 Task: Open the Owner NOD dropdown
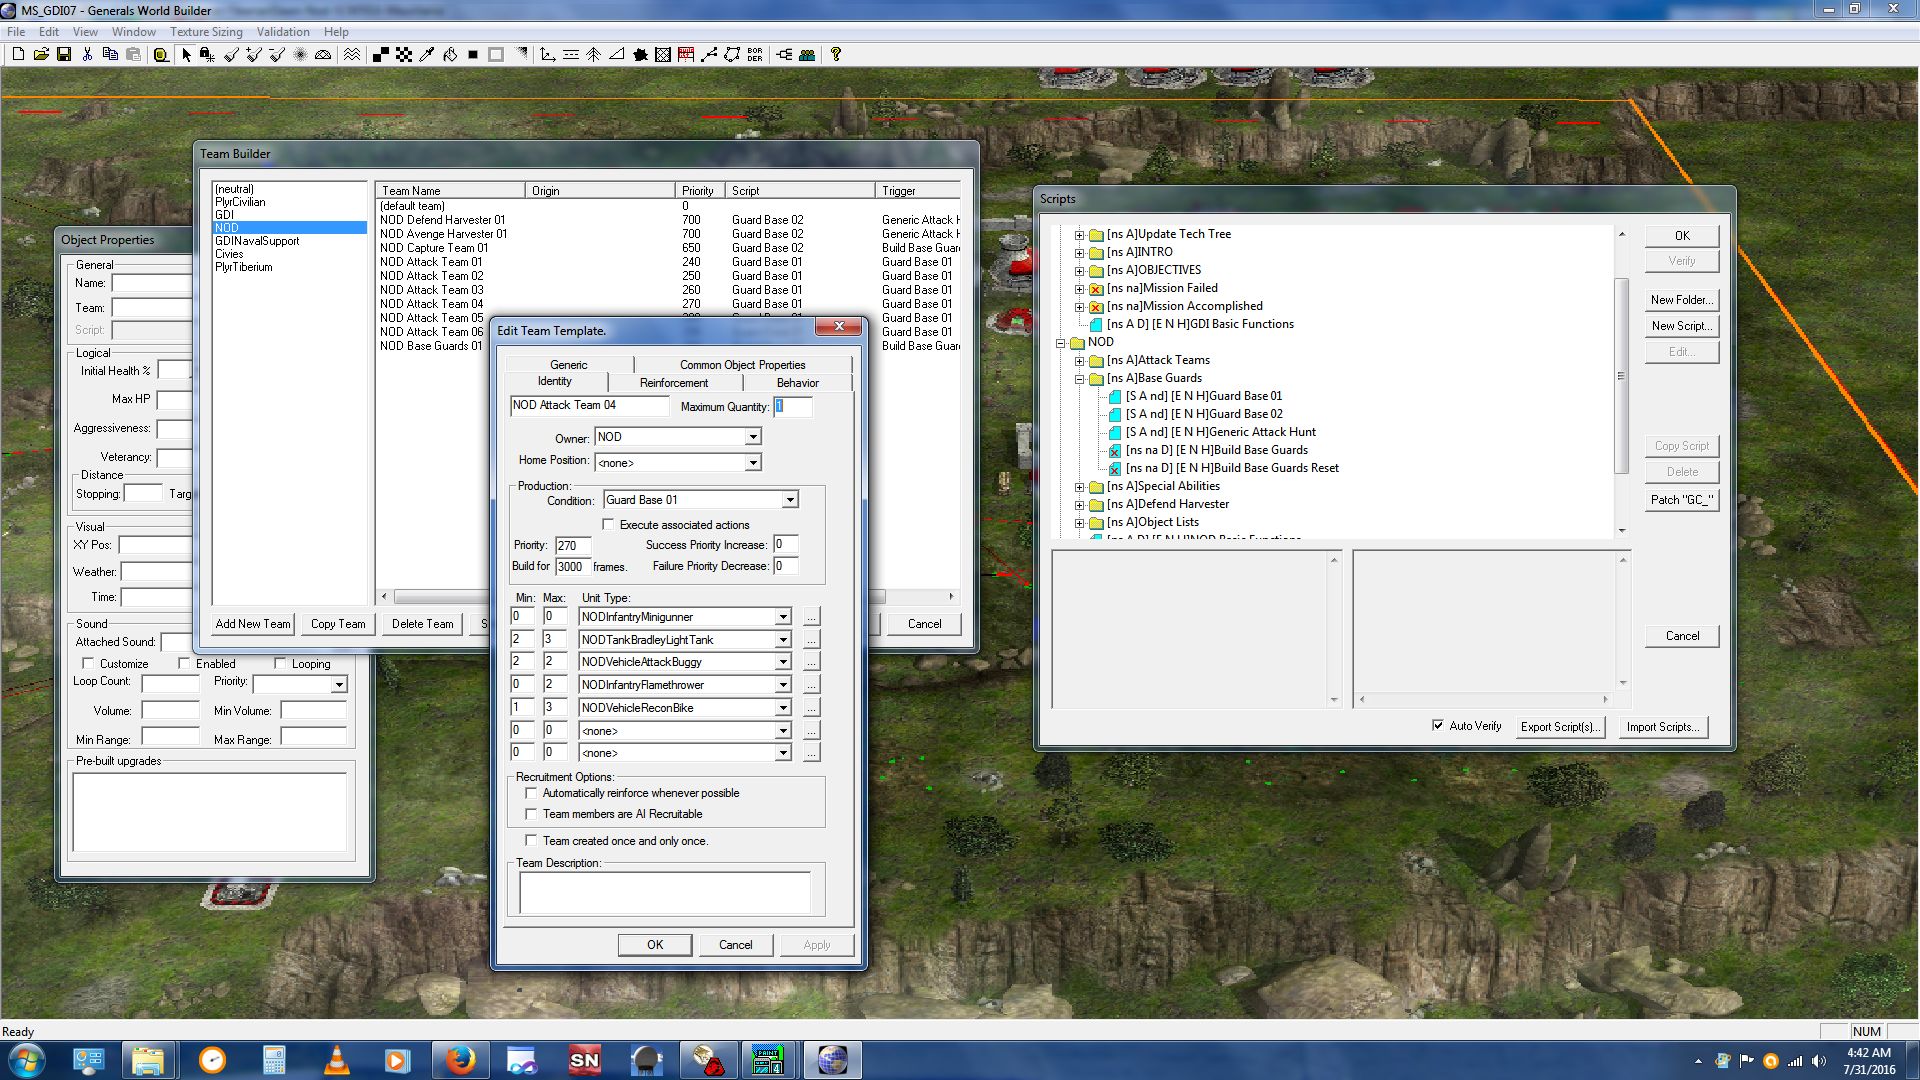(752, 437)
